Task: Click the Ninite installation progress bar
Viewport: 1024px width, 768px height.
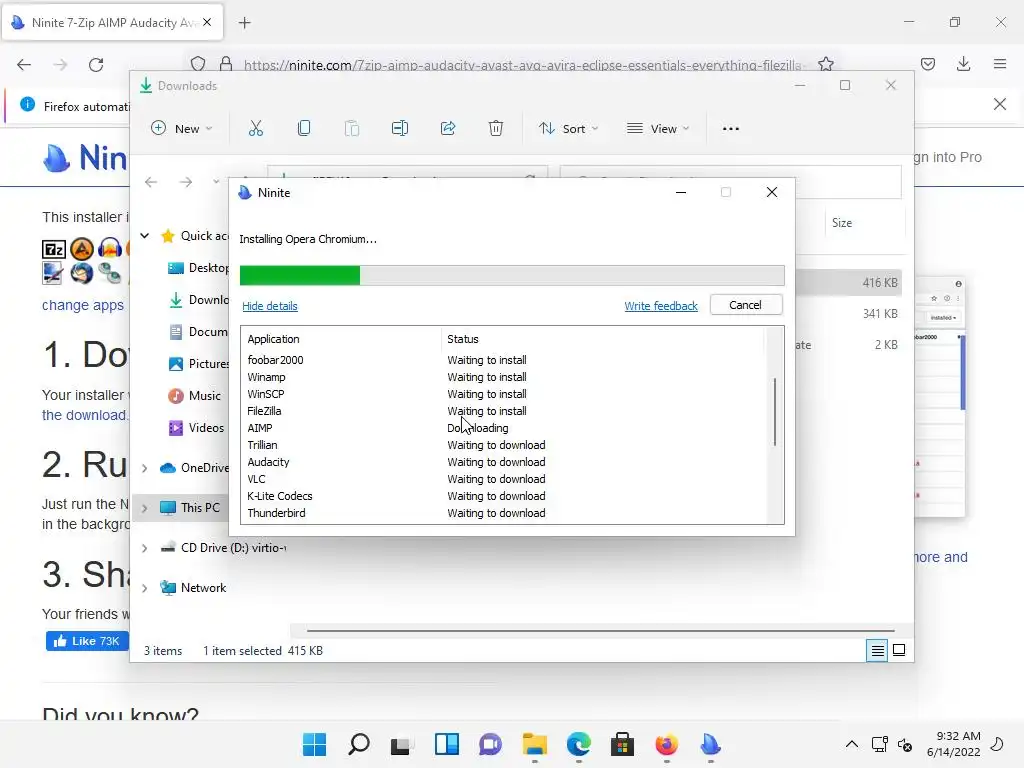Action: coord(512,276)
